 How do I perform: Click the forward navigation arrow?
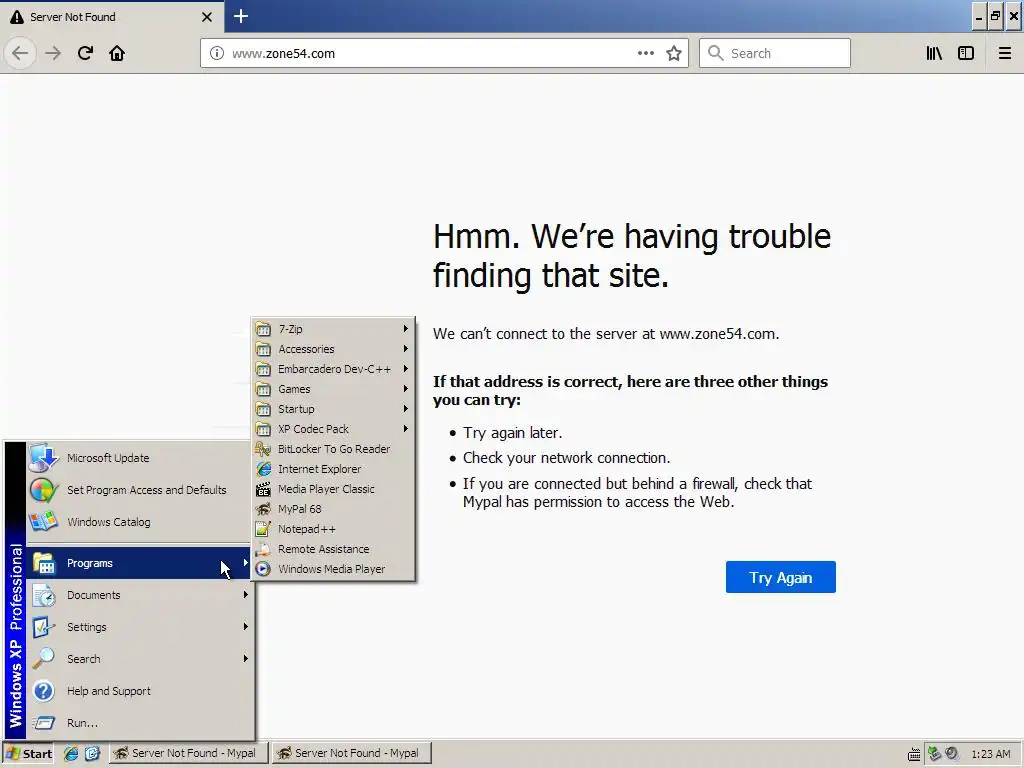click(x=53, y=53)
